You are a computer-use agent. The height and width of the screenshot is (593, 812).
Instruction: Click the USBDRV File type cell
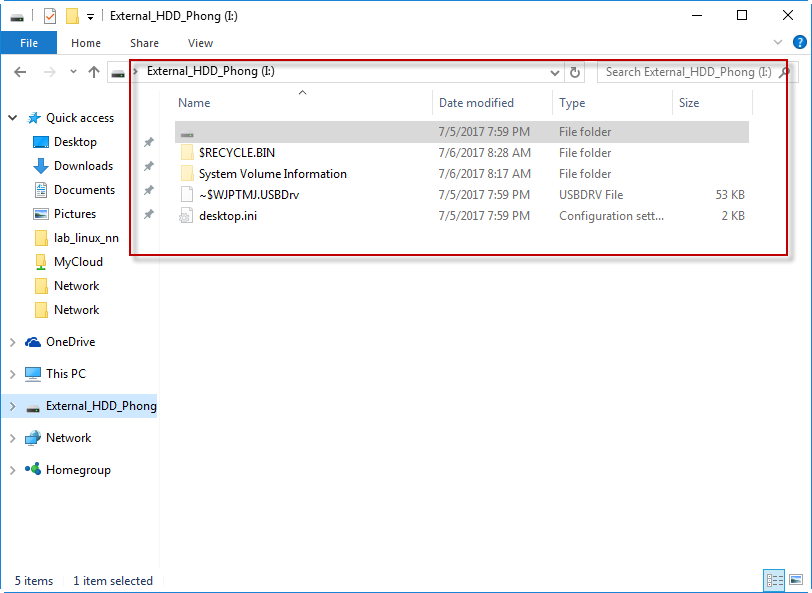591,195
